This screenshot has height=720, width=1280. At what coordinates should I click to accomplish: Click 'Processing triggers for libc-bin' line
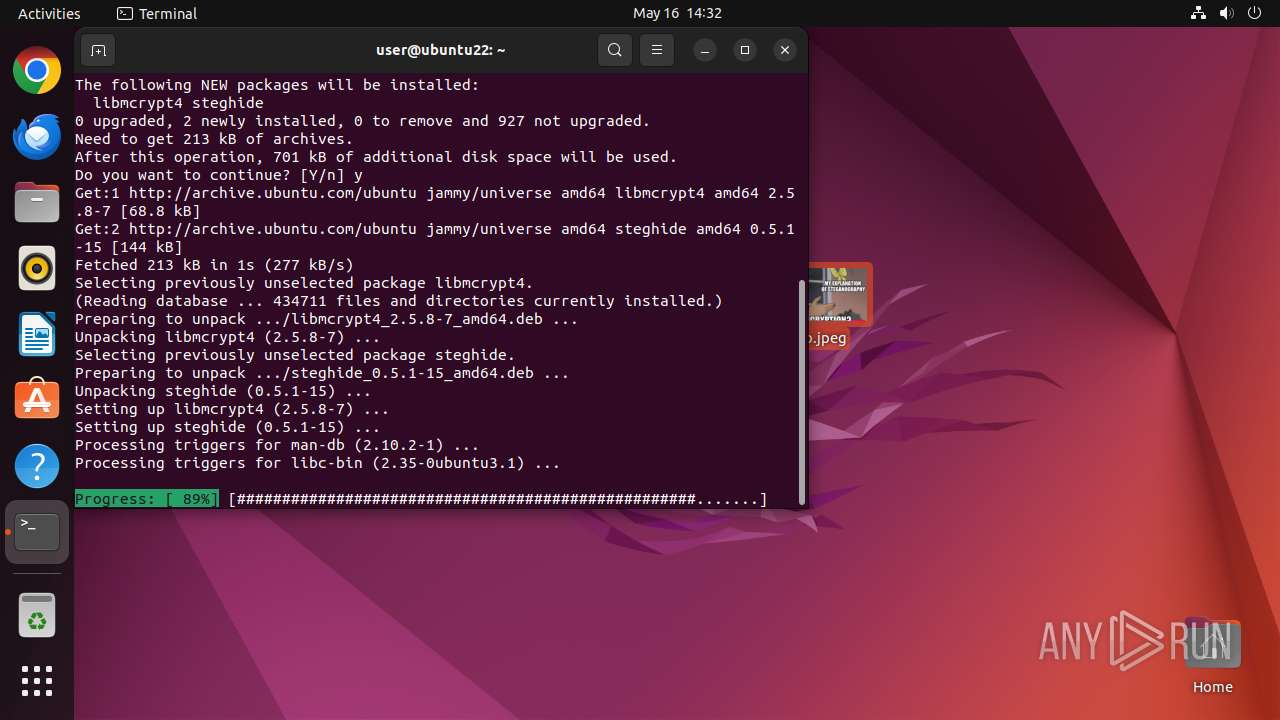[x=318, y=463]
